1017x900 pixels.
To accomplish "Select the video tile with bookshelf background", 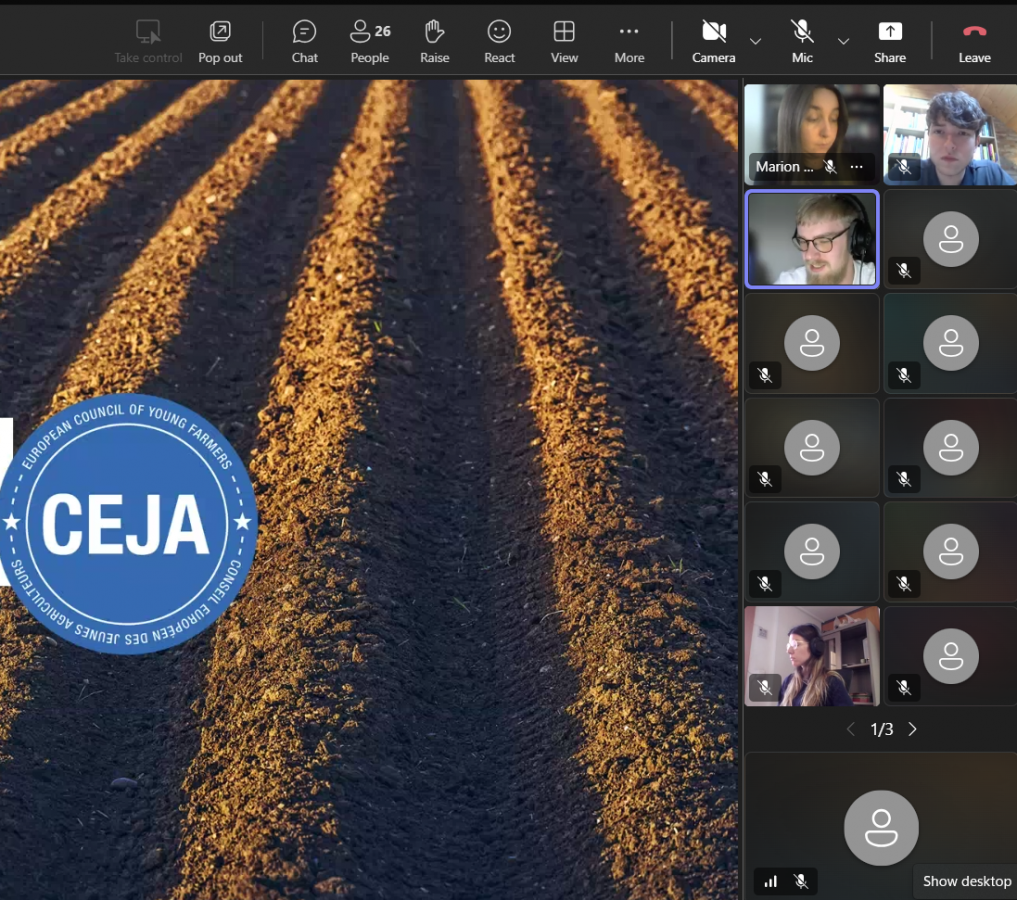I will click(x=949, y=135).
